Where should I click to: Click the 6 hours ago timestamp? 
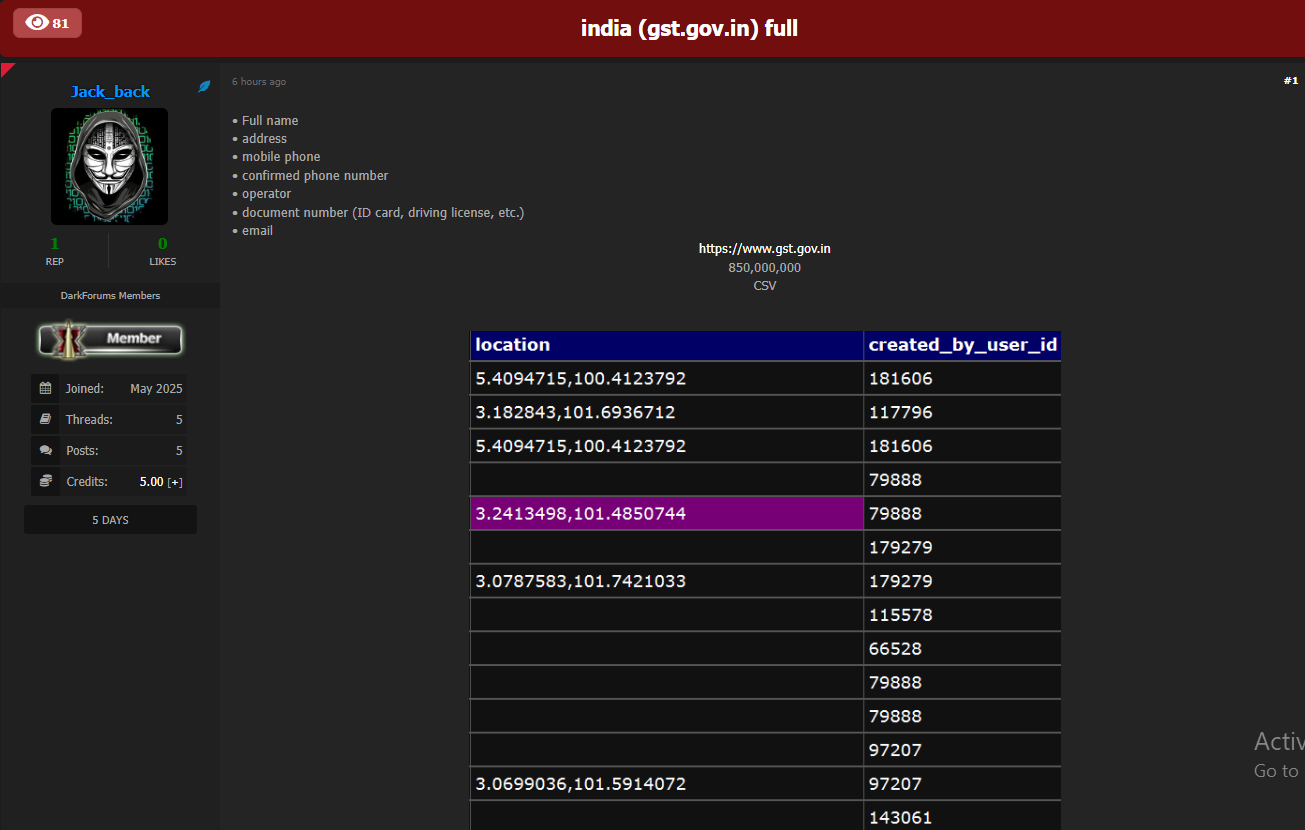point(259,82)
